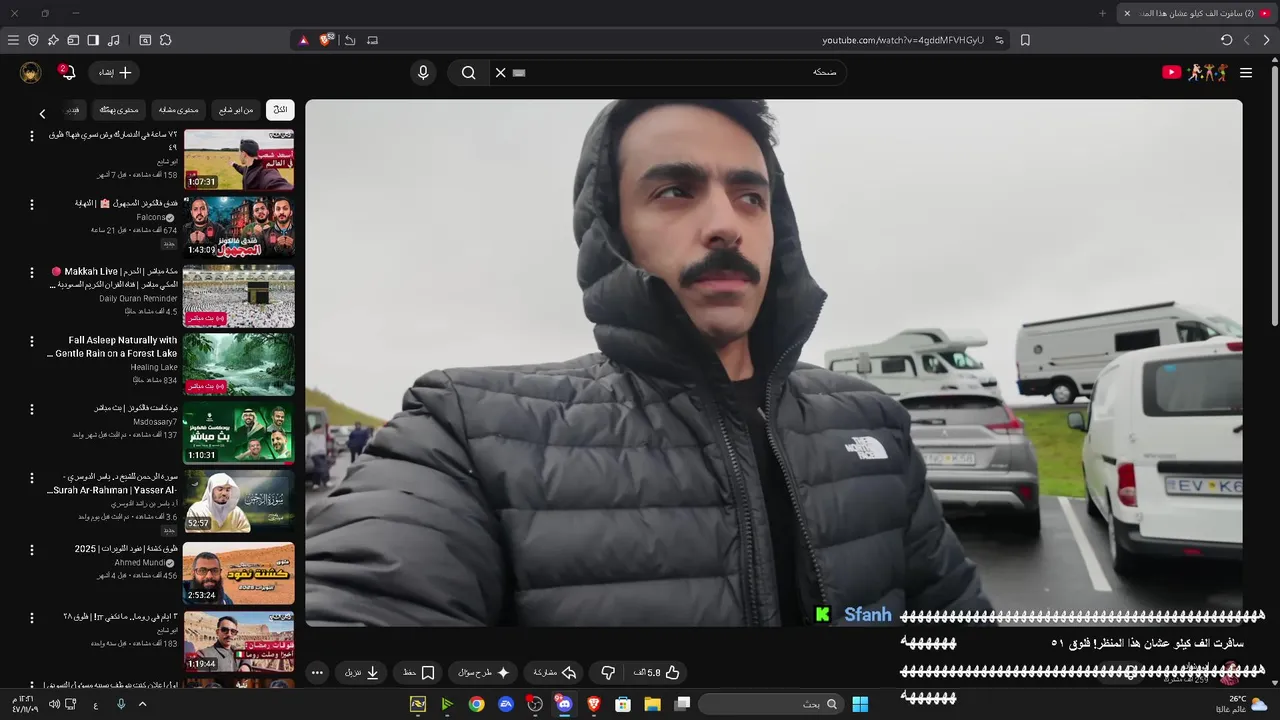
Task: Click the Brave VPN shield icon
Action: pos(33,40)
